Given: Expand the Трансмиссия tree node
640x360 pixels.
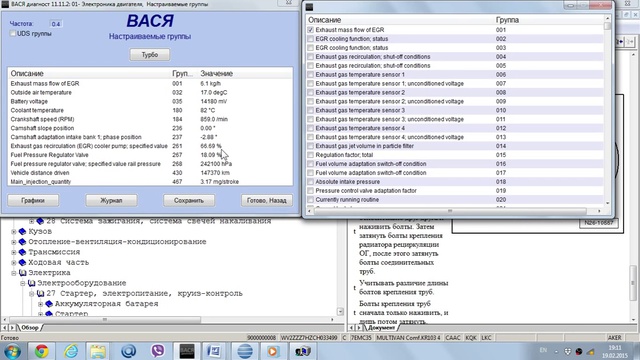Looking at the screenshot, I should [x=14, y=252].
